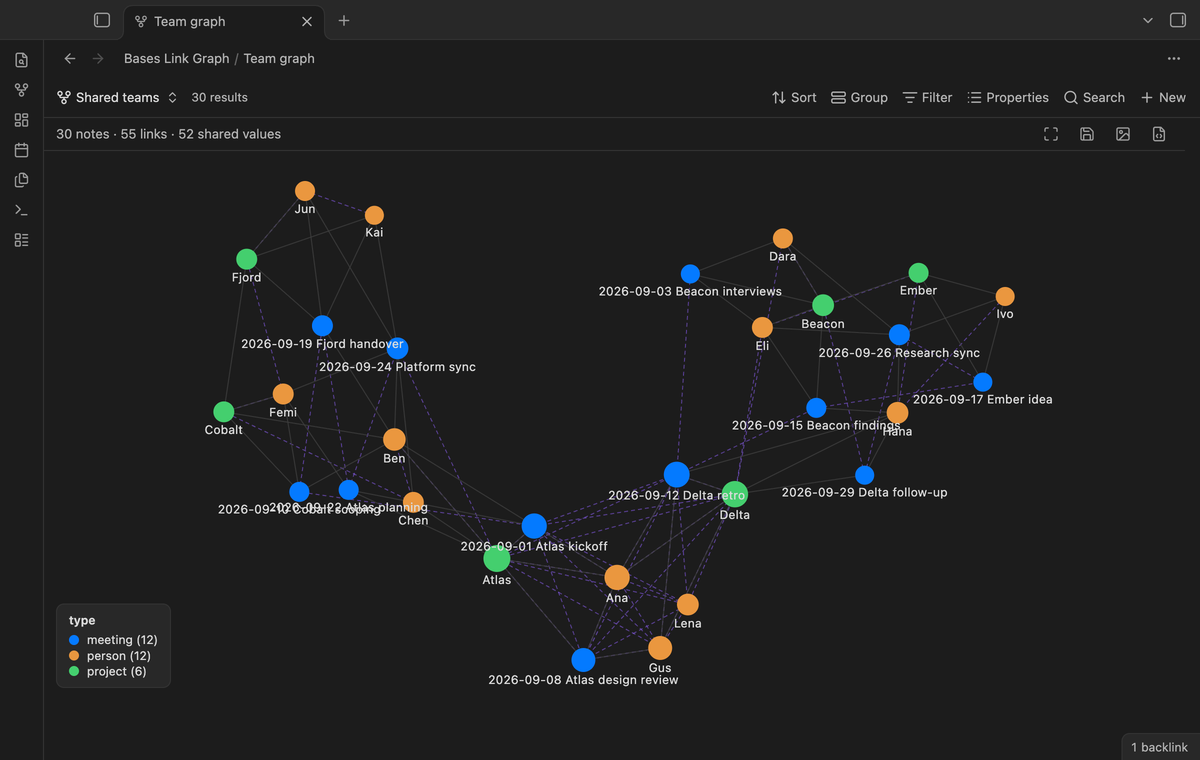1200x760 pixels.
Task: Open the canvas grid ribbon icon
Action: (x=21, y=120)
